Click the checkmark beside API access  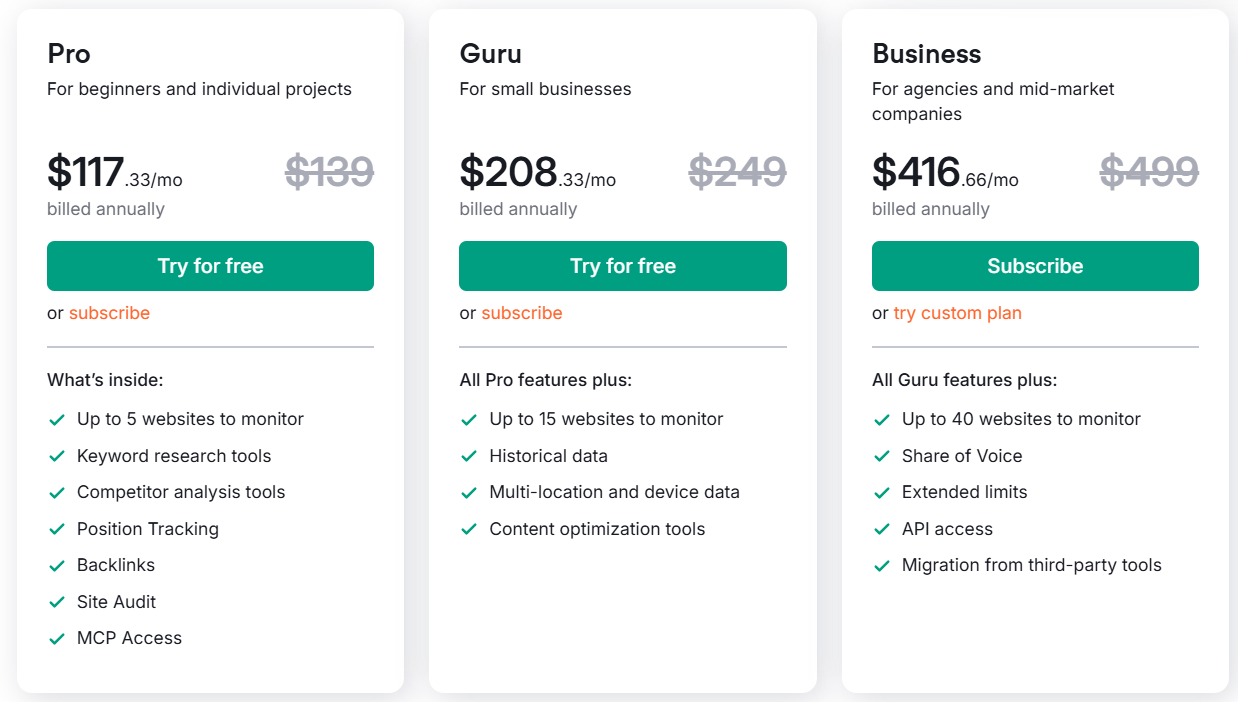(881, 528)
